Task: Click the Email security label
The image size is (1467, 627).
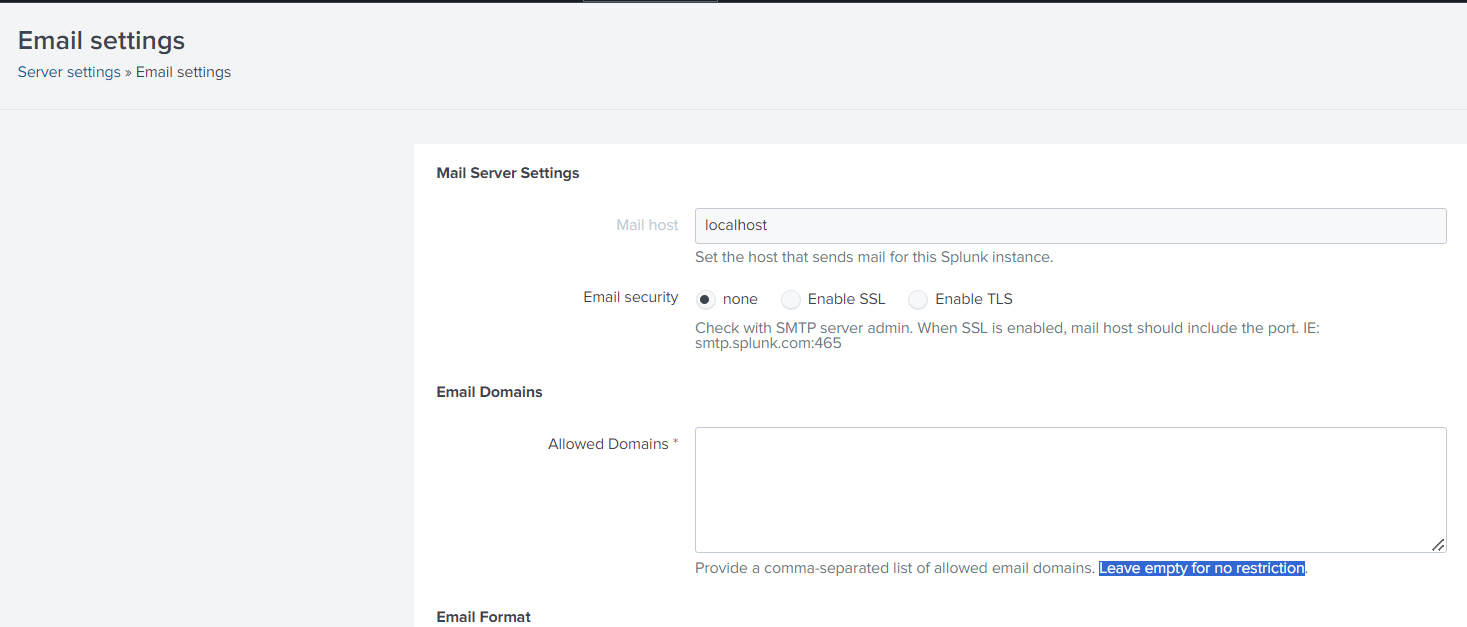Action: [630, 297]
